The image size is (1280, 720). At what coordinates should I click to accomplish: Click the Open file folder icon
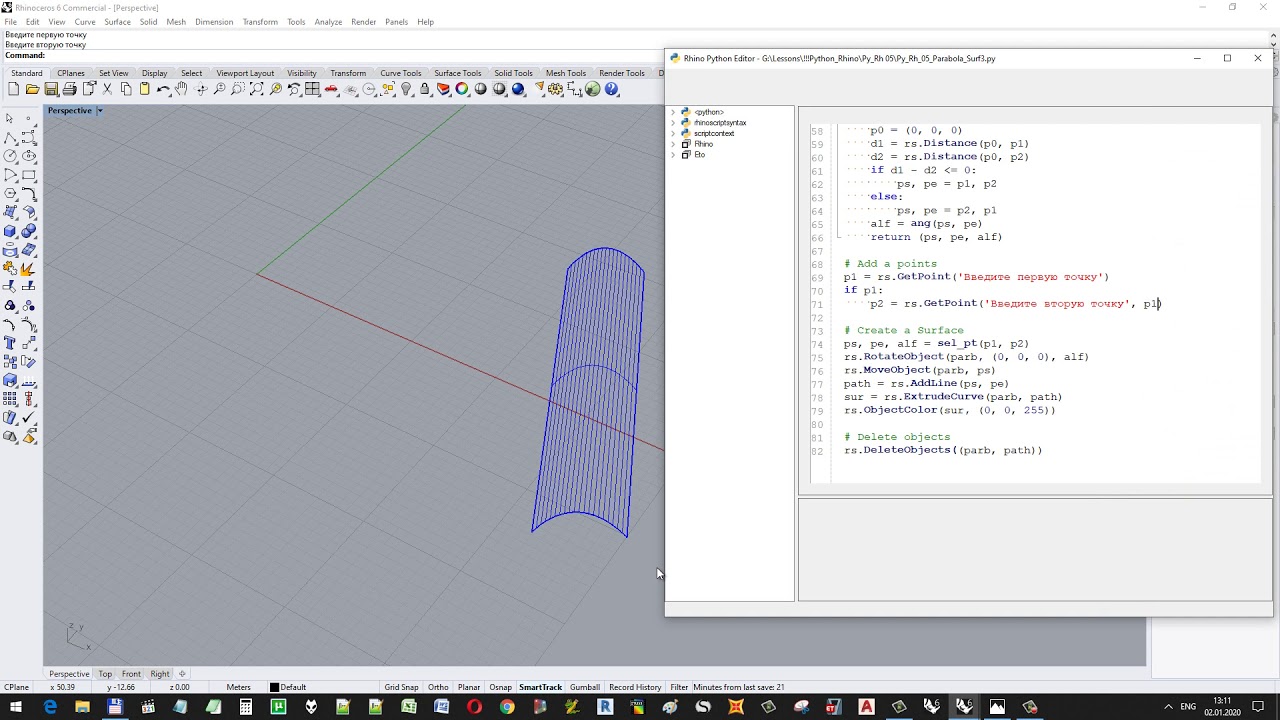[x=32, y=89]
